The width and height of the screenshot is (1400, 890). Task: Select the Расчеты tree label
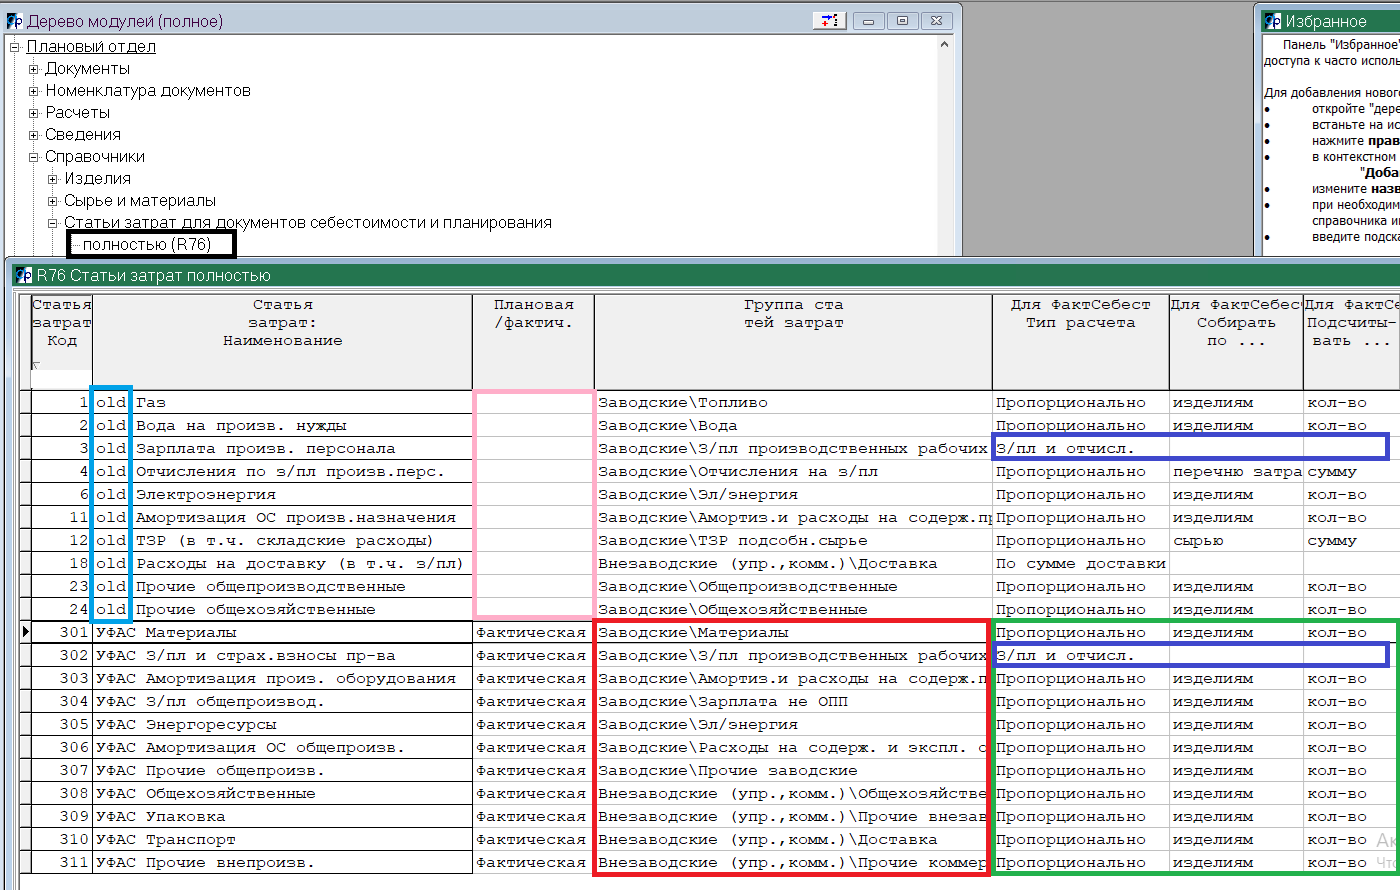77,113
